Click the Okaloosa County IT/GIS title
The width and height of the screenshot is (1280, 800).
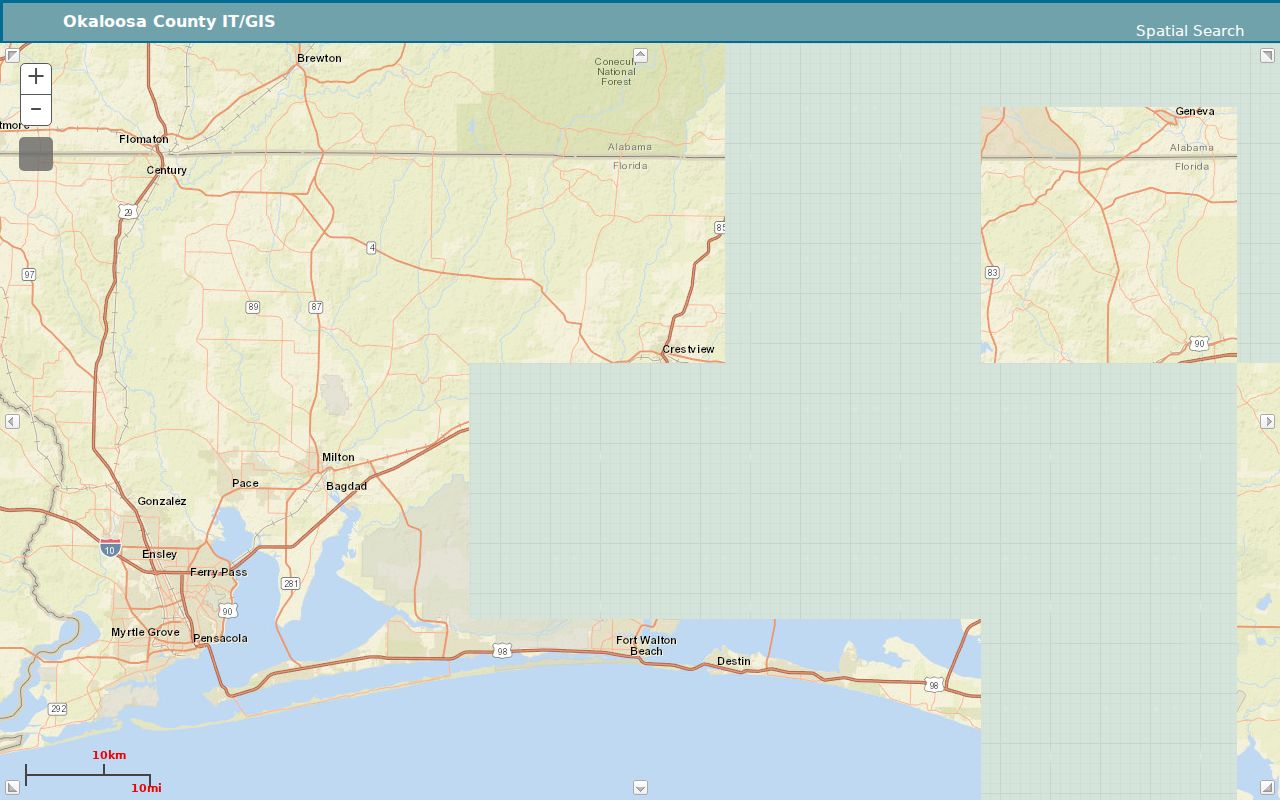(x=169, y=21)
